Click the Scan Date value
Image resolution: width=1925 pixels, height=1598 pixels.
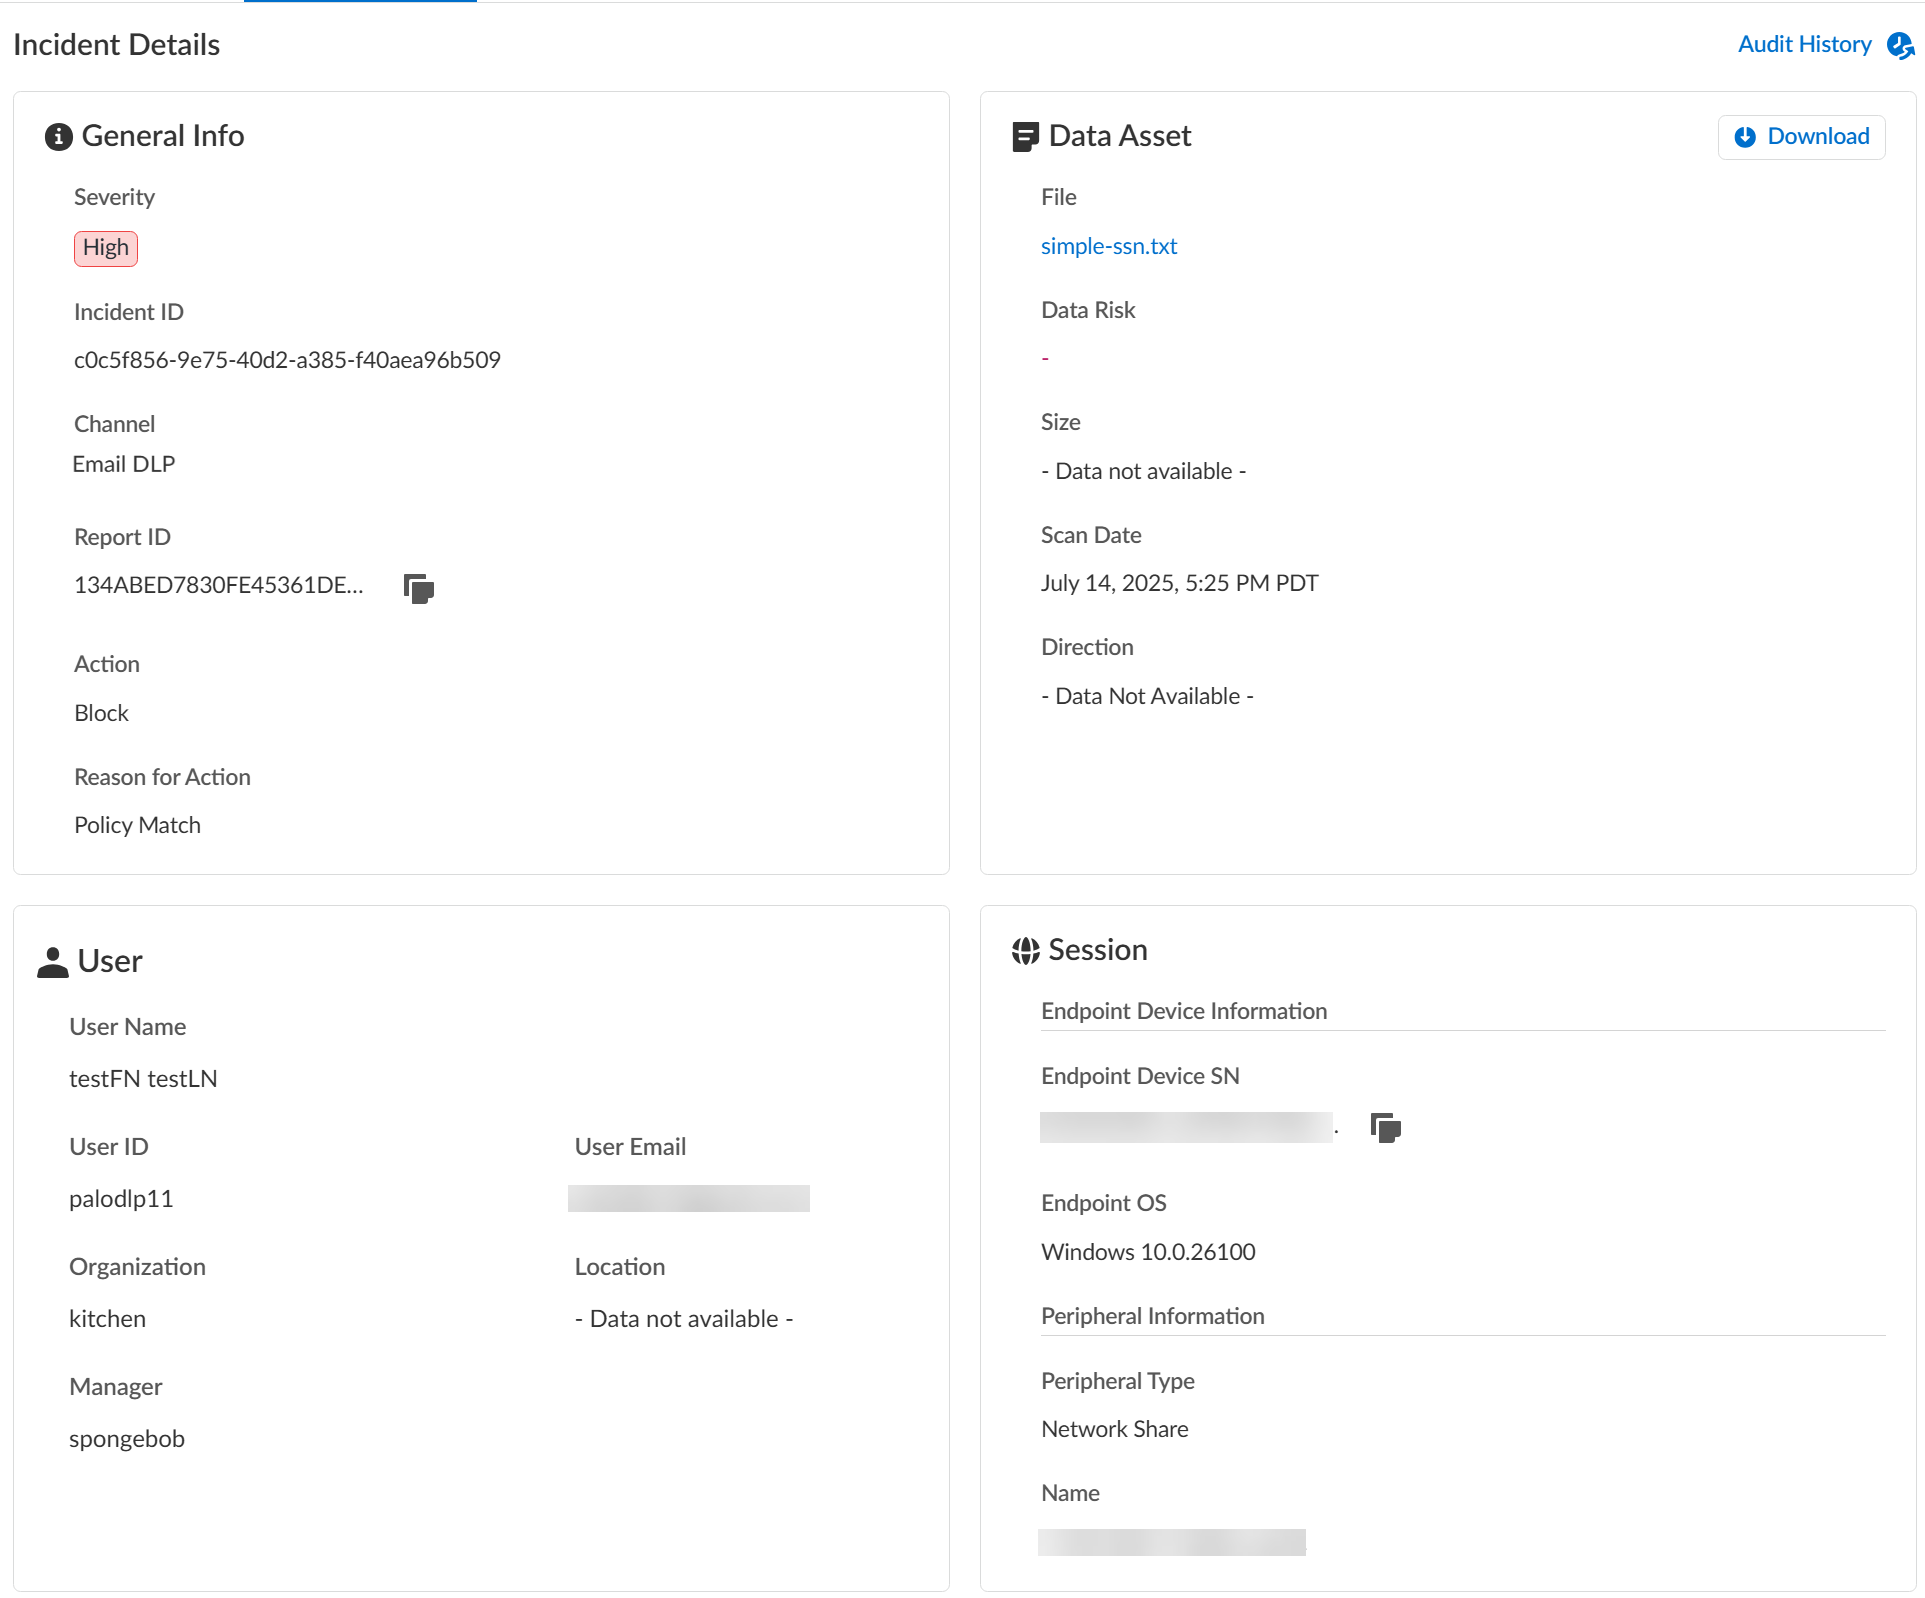1179,583
